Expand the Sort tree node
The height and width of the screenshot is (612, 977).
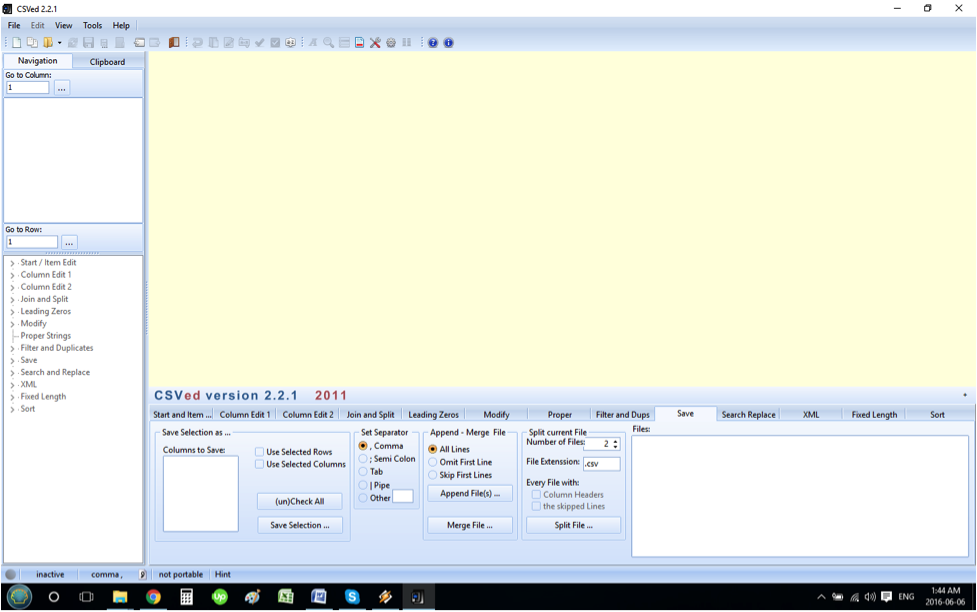12,409
